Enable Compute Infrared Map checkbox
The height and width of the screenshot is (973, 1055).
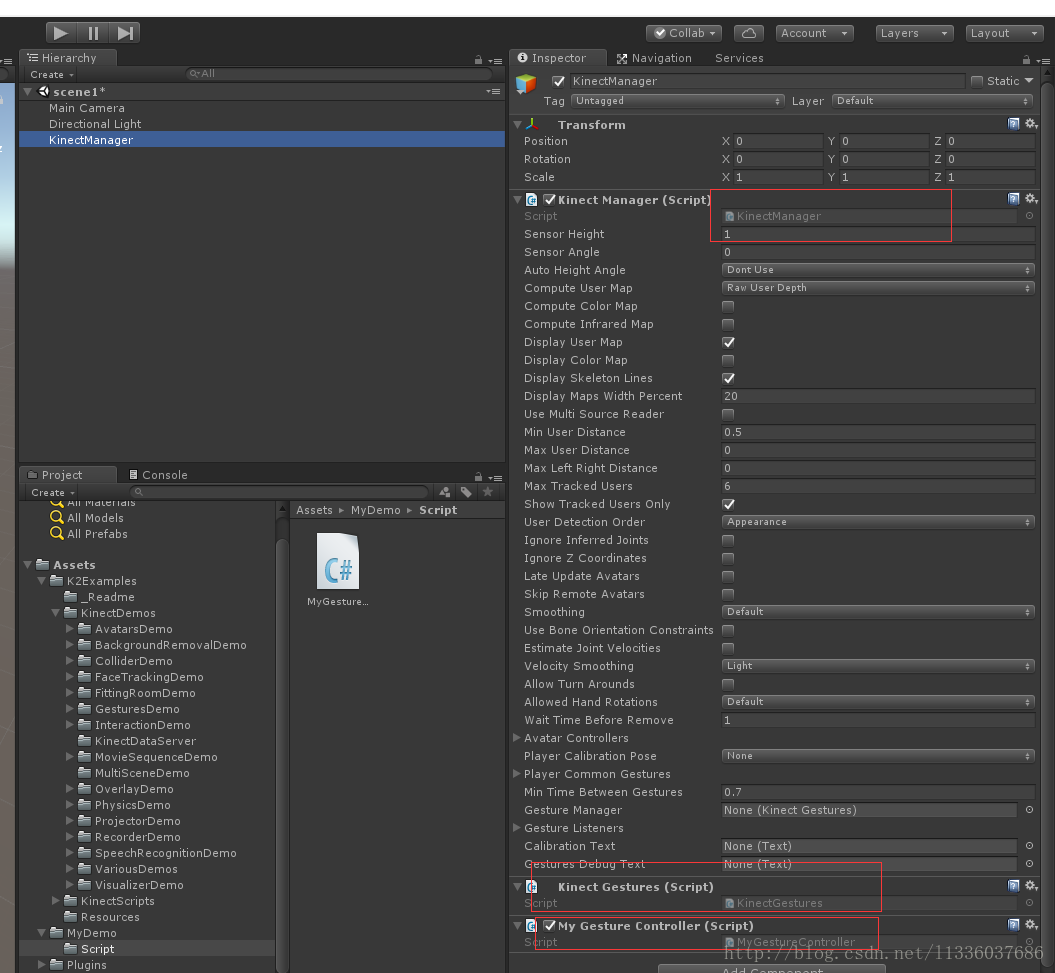pyautogui.click(x=728, y=324)
